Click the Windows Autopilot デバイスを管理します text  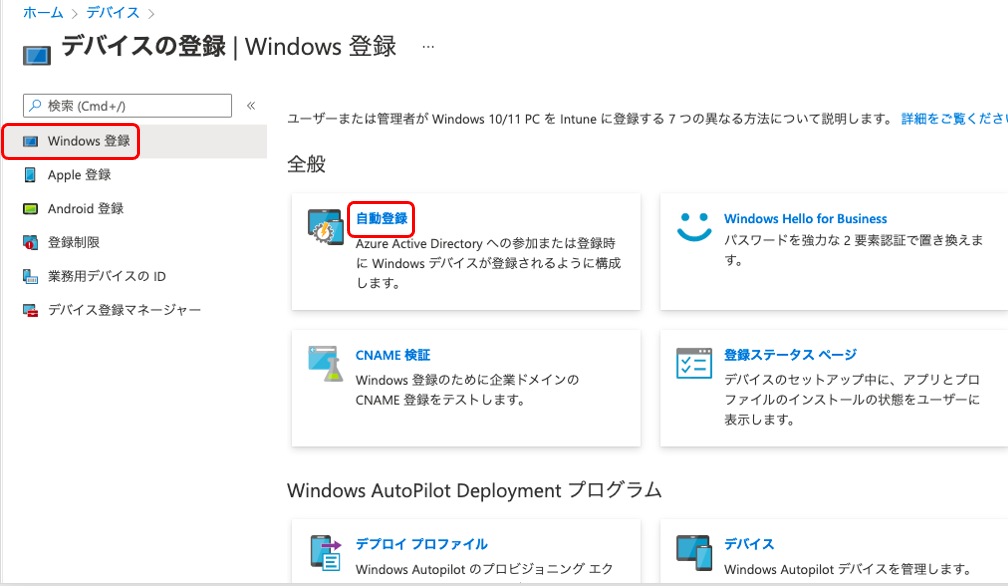[847, 569]
